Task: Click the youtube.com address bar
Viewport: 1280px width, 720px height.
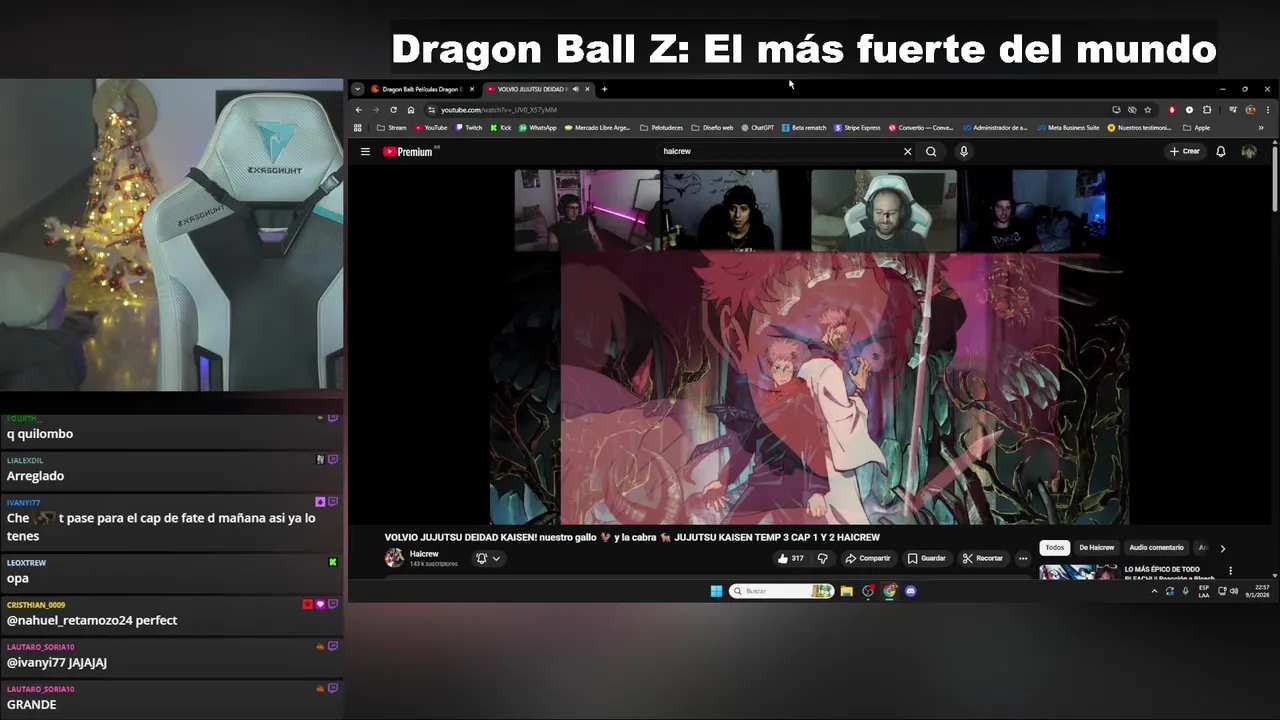Action: [770, 110]
